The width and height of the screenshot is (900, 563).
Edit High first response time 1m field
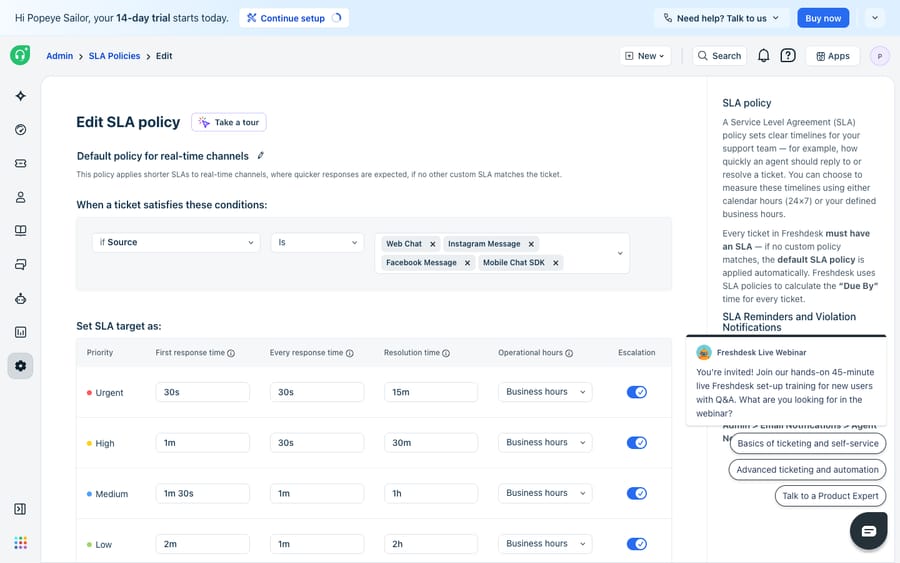point(203,442)
